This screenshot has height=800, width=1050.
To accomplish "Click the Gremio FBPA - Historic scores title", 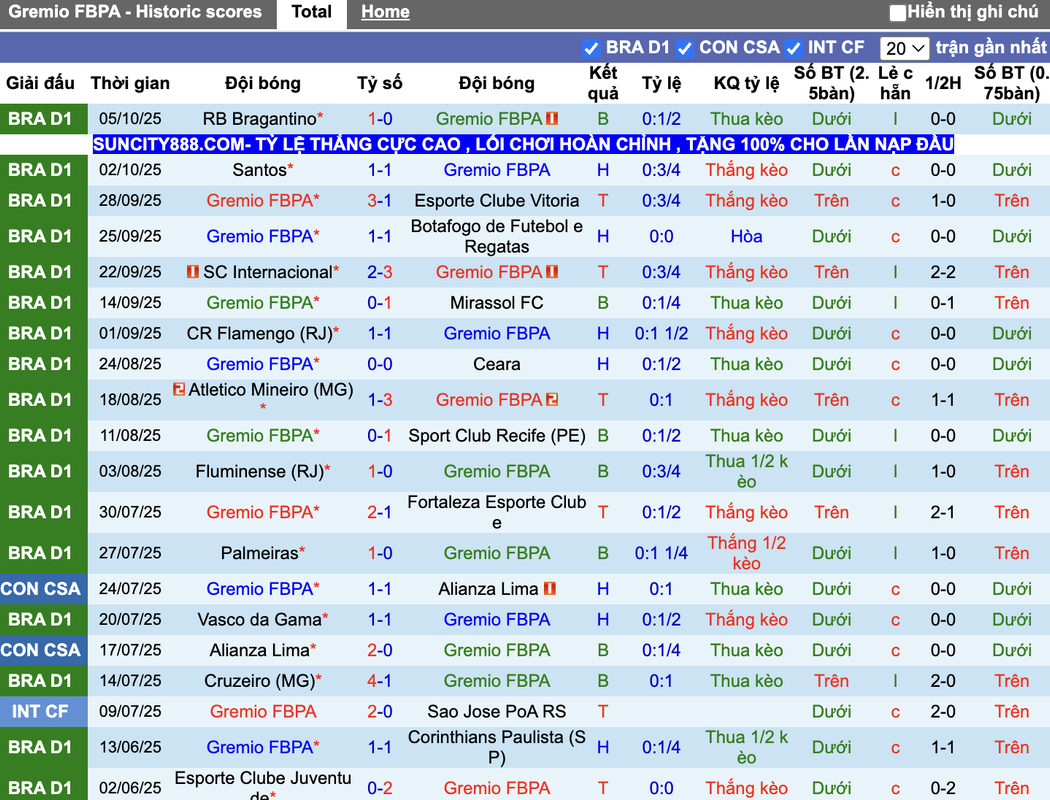I will 135,12.
